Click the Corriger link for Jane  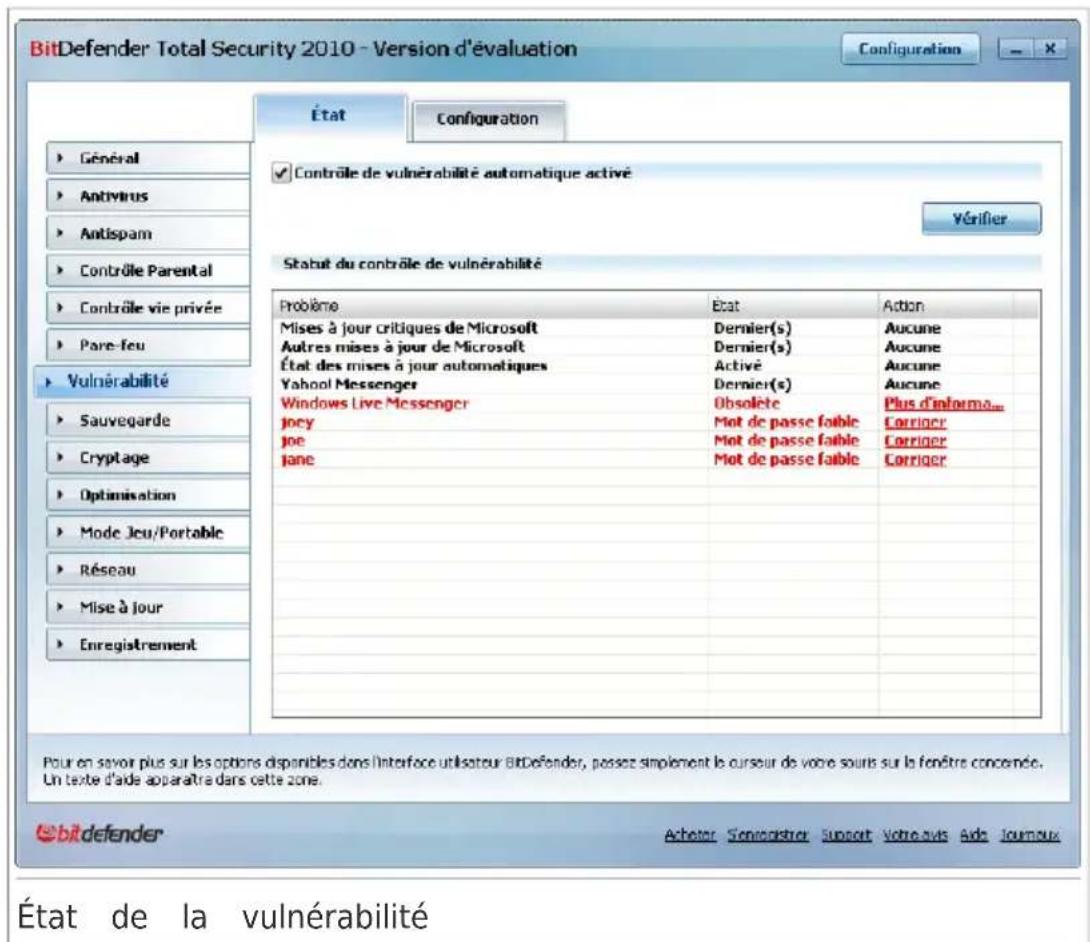point(915,460)
